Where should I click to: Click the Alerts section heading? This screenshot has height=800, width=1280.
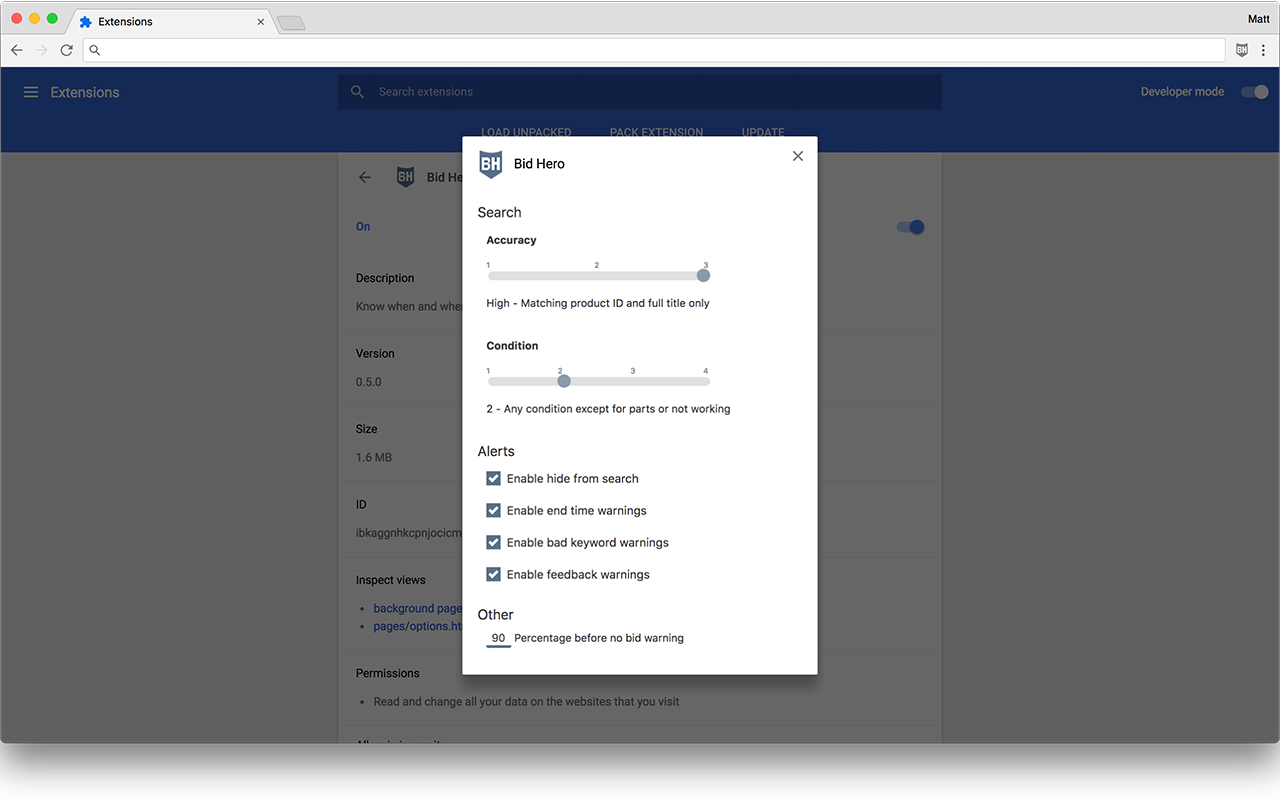(496, 452)
